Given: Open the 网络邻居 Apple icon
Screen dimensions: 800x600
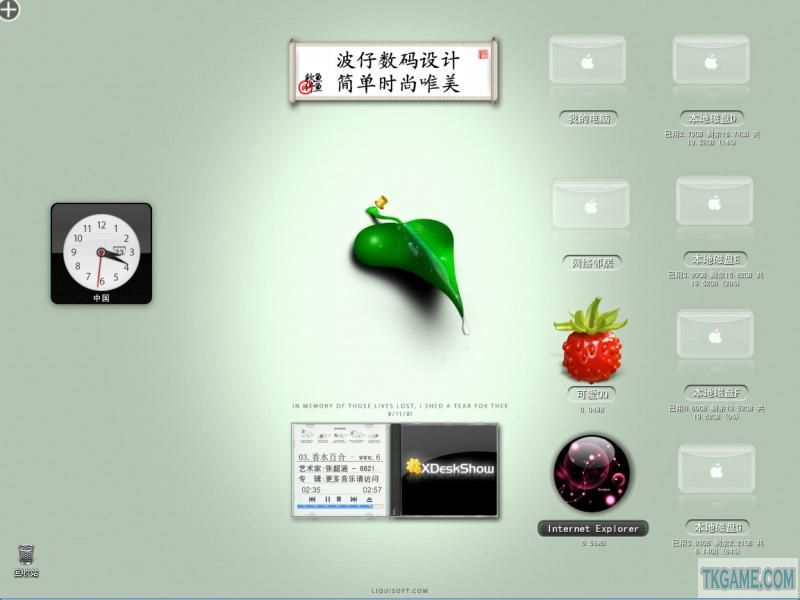Looking at the screenshot, I should [591, 204].
